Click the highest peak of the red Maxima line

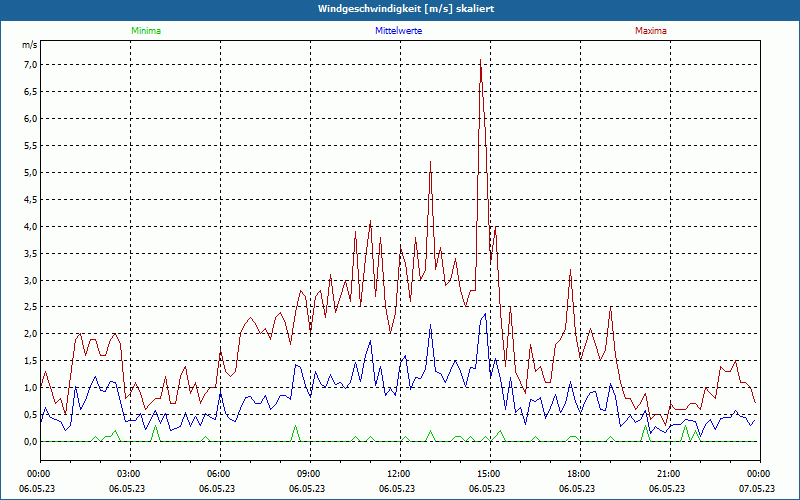click(x=480, y=60)
